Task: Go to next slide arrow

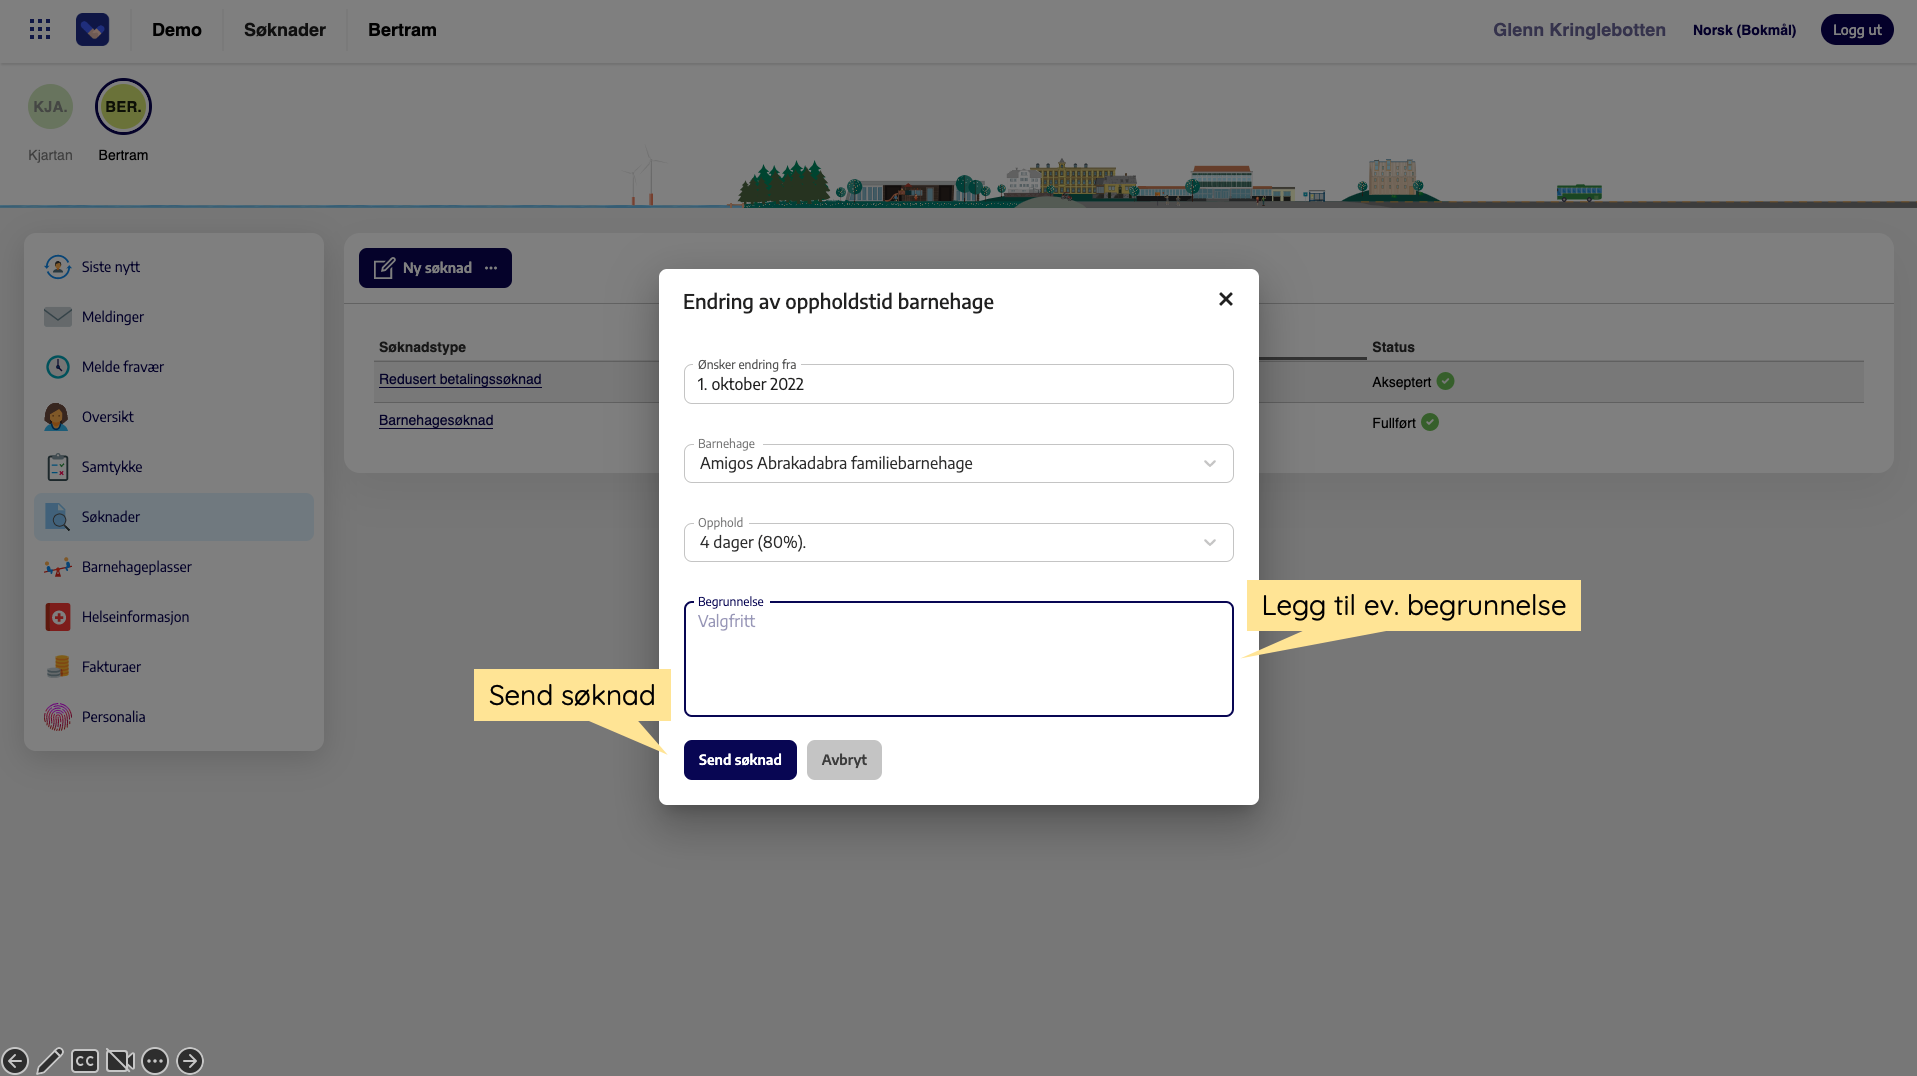Action: [190, 1060]
